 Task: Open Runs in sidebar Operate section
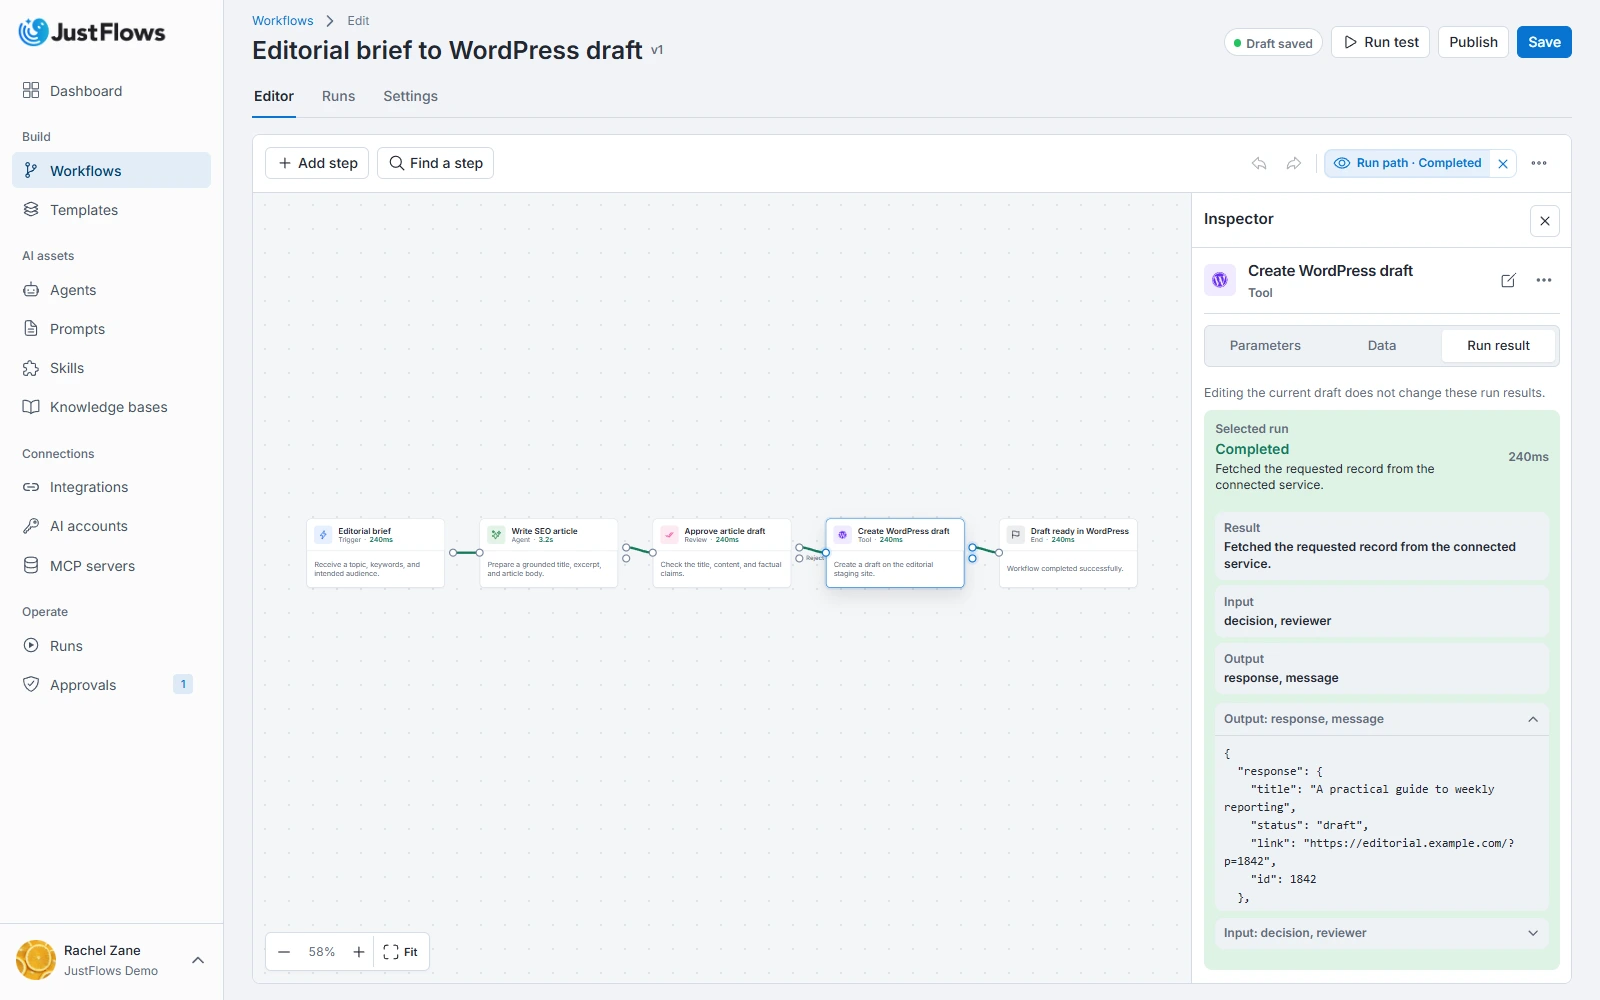[x=111, y=646]
